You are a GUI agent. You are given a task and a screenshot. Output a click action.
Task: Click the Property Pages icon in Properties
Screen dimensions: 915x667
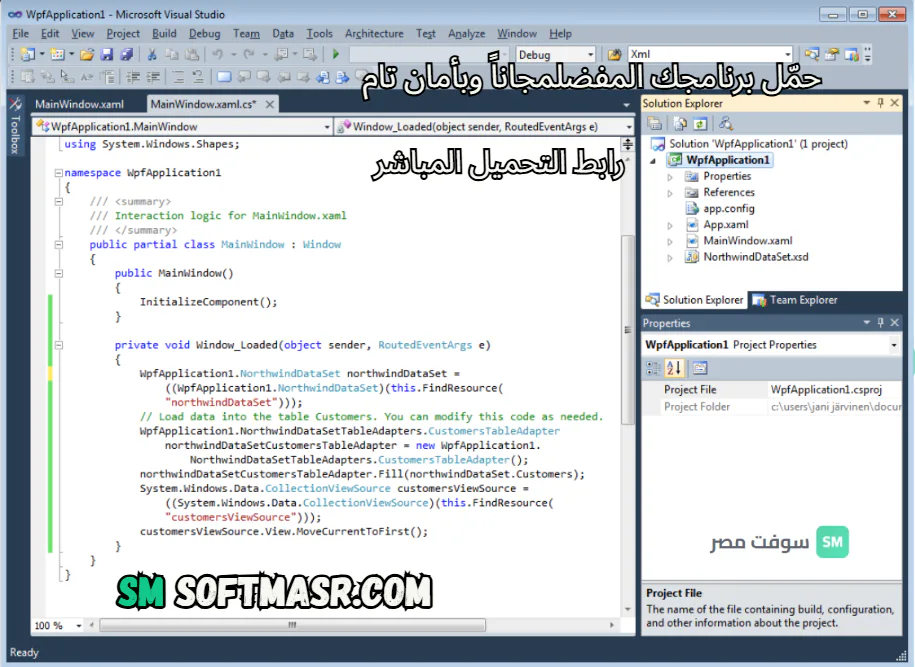(700, 368)
